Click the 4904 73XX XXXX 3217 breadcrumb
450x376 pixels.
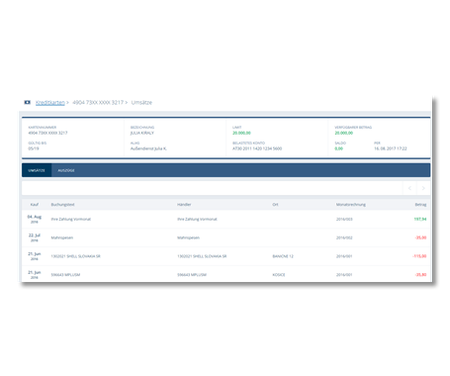pyautogui.click(x=98, y=102)
